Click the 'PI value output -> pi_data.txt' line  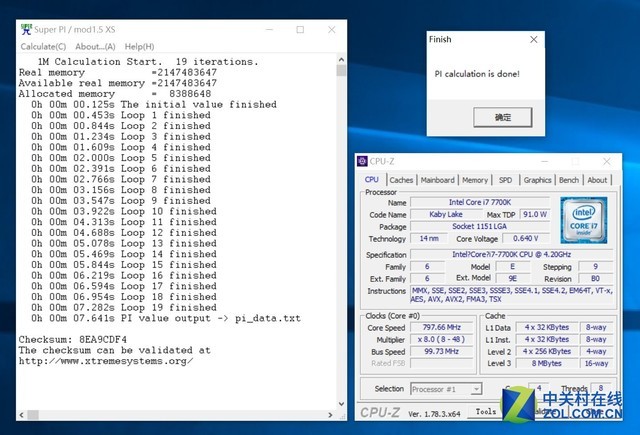point(166,318)
